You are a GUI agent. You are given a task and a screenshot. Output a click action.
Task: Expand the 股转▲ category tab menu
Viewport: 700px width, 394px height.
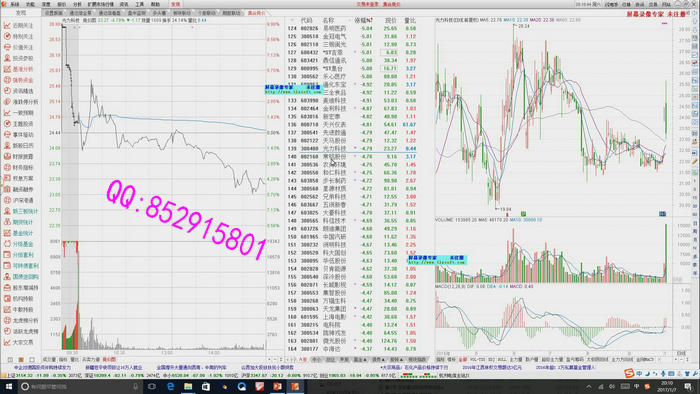(x=396, y=360)
